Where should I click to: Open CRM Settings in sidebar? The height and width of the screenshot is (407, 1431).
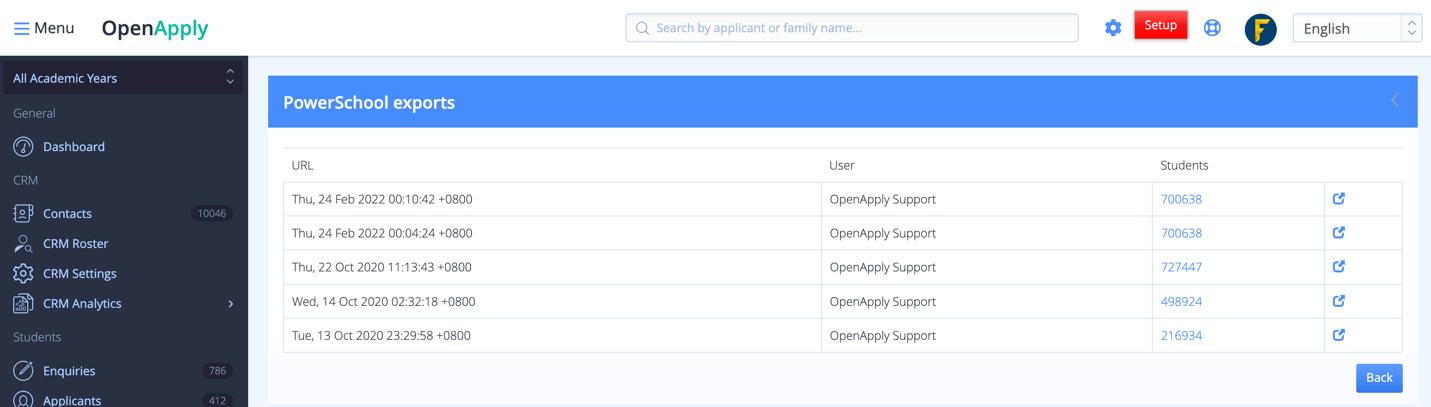point(79,274)
